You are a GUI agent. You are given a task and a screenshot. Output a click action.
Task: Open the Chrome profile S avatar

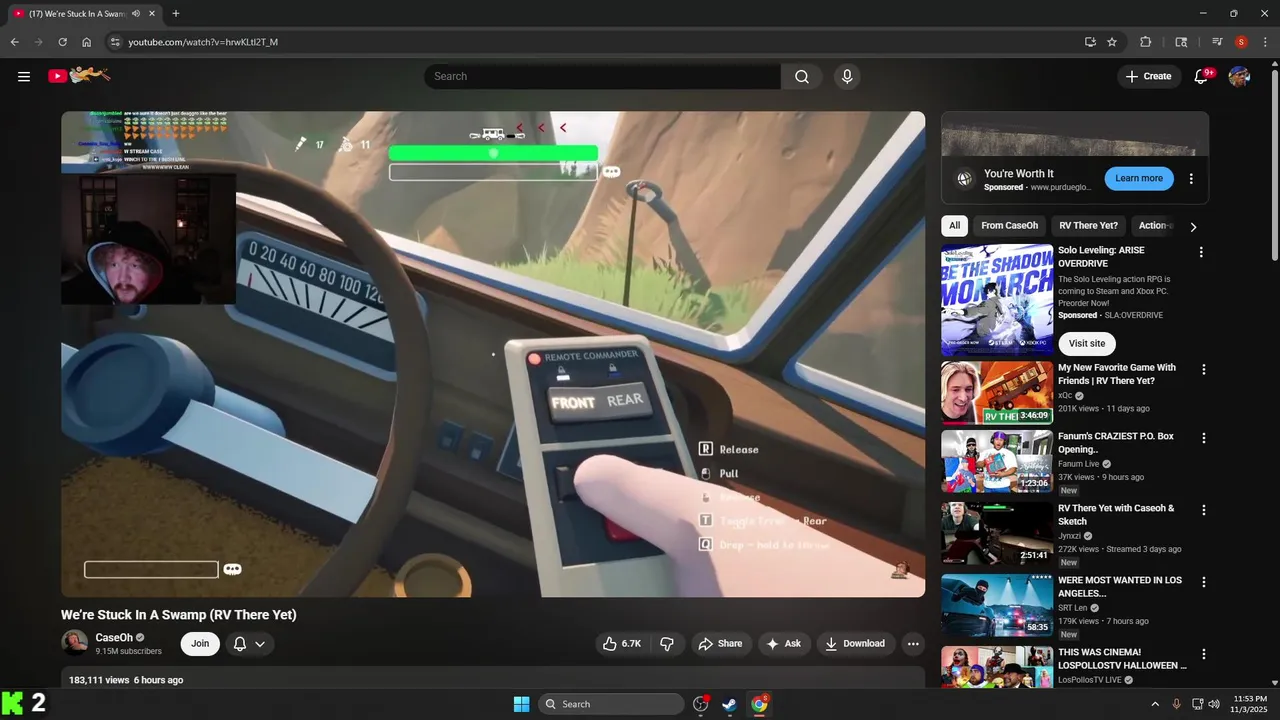[x=1241, y=42]
